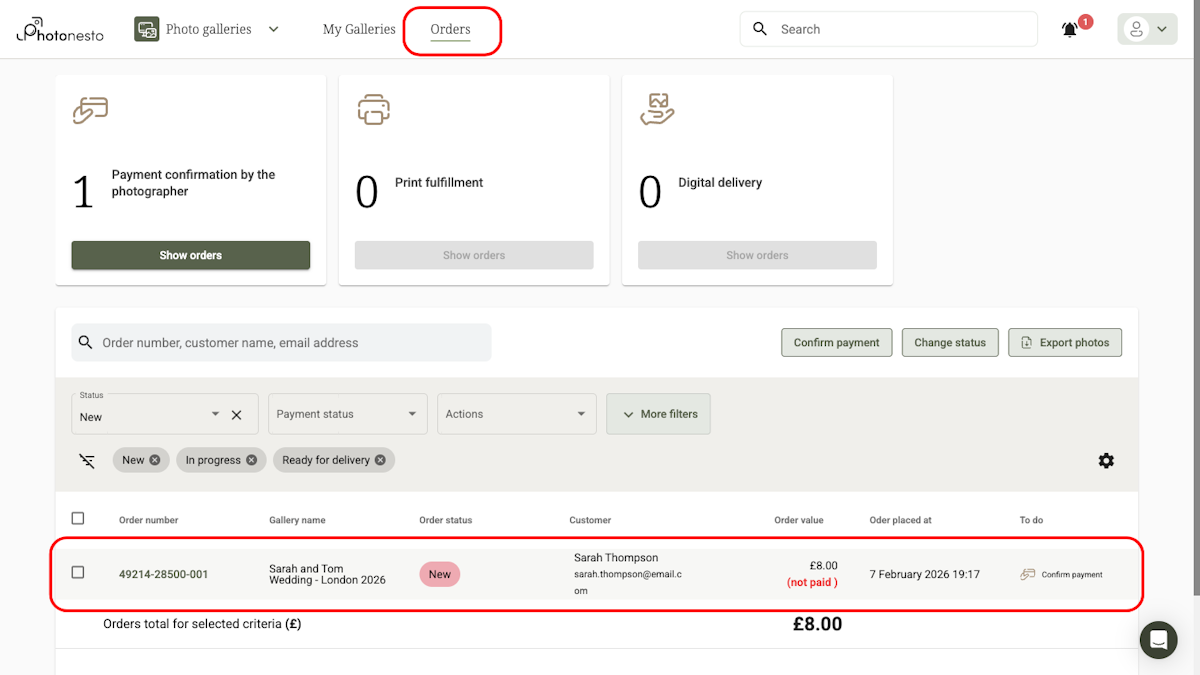Remove the In progress filter chip

tap(250, 459)
